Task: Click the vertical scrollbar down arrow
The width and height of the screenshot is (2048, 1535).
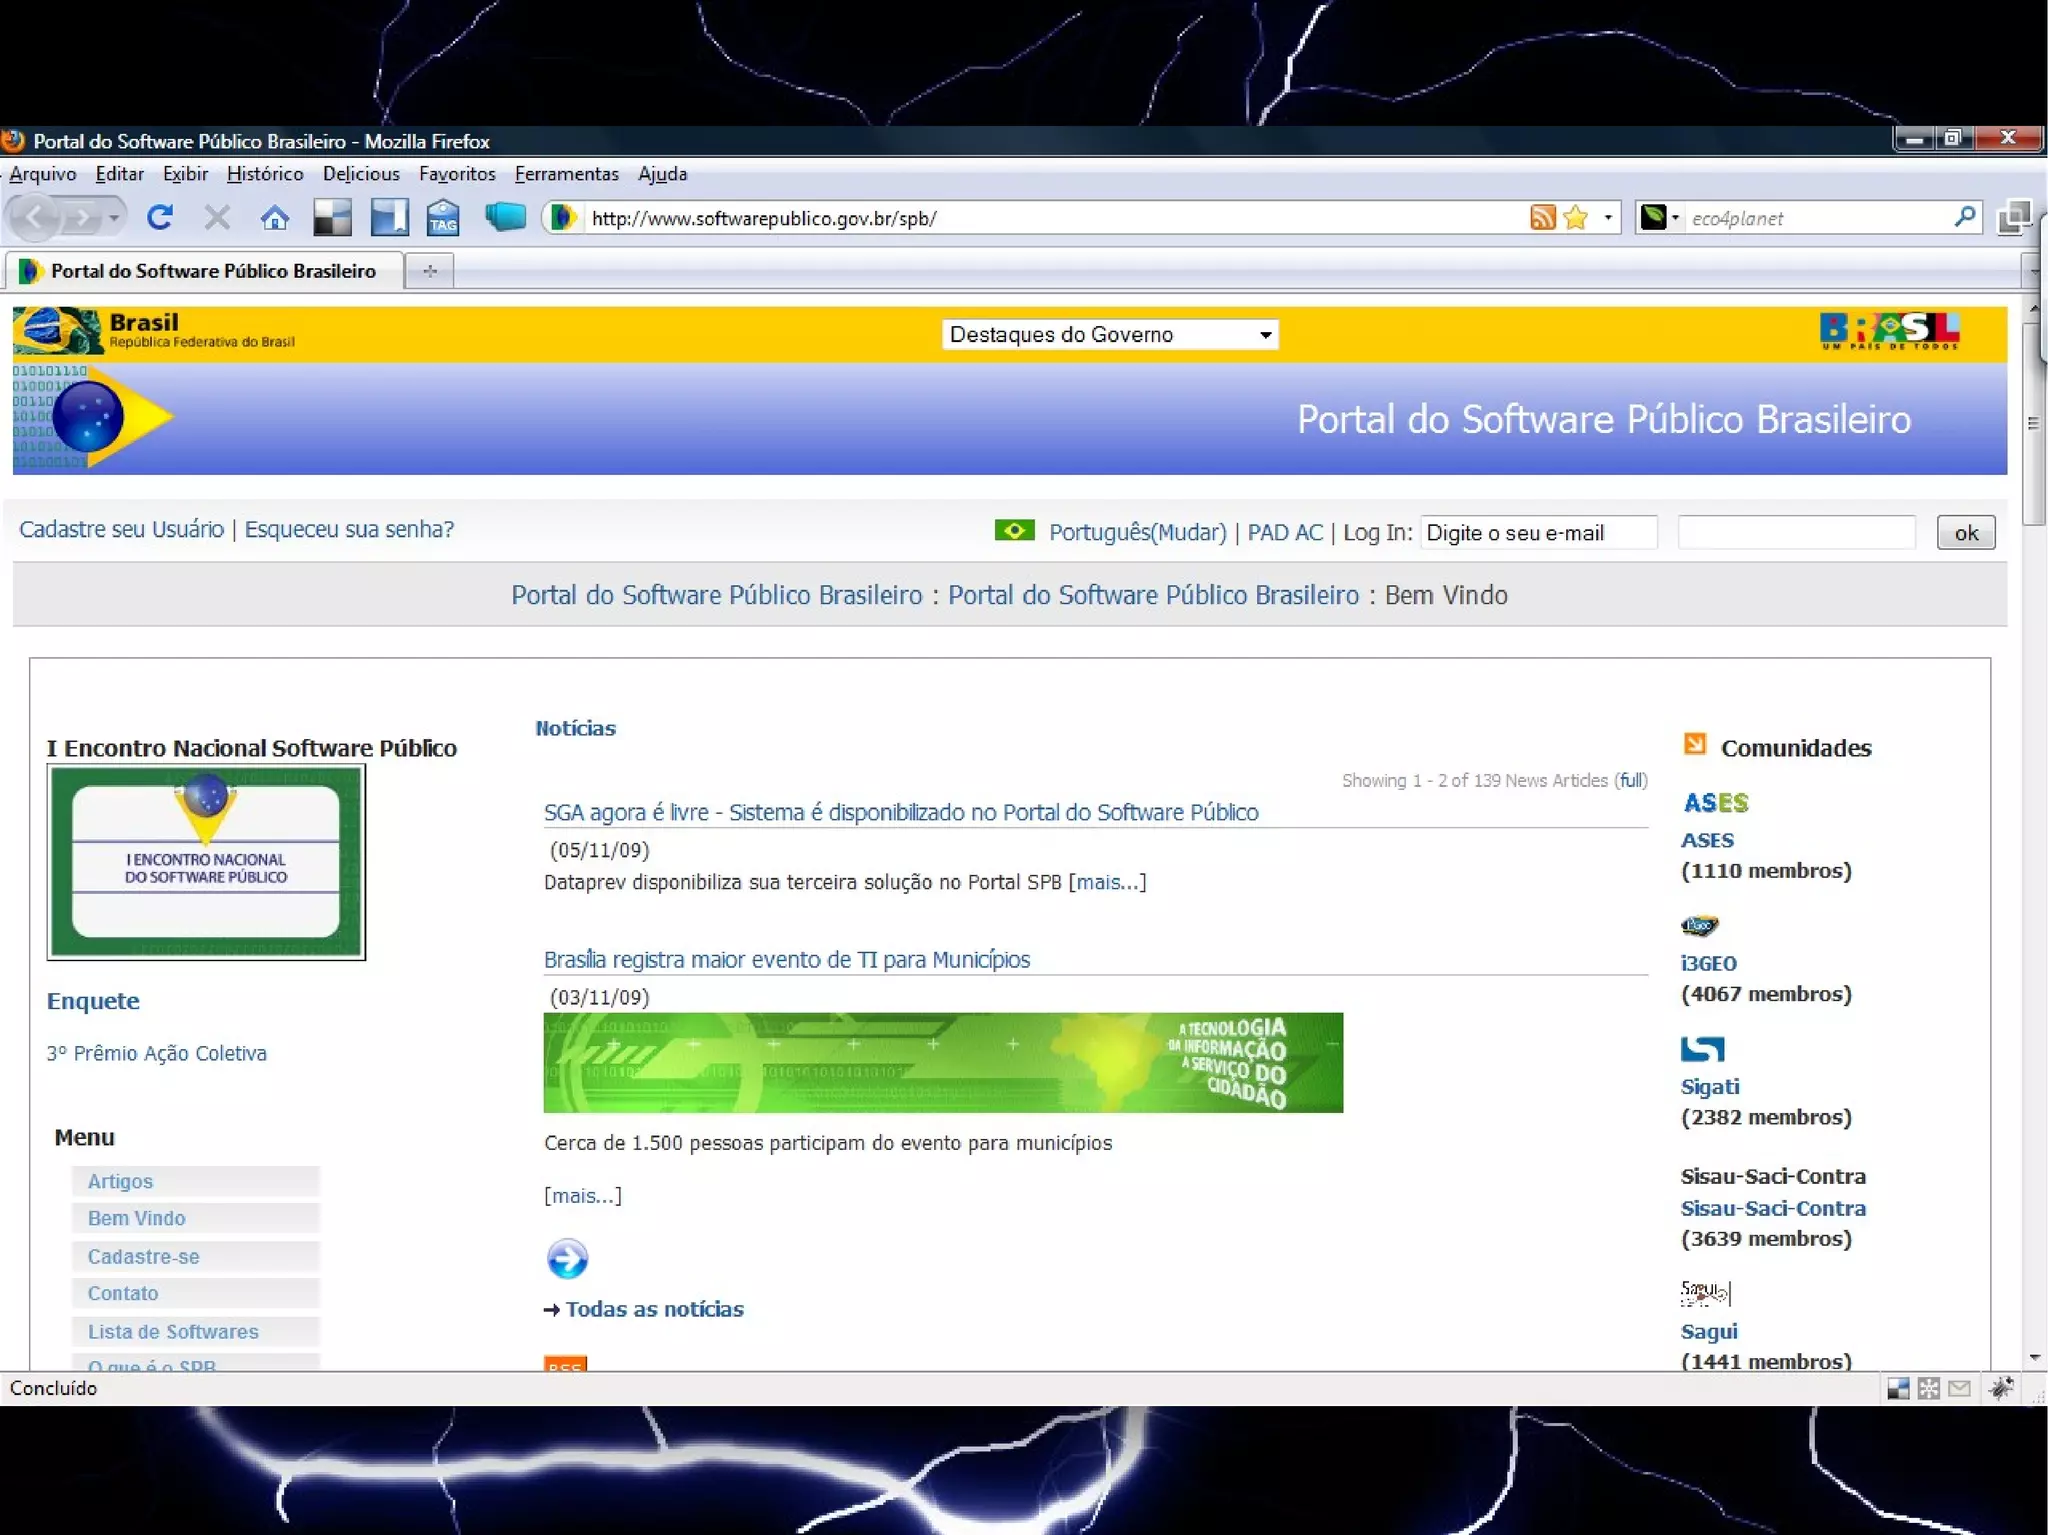Action: [2035, 1358]
